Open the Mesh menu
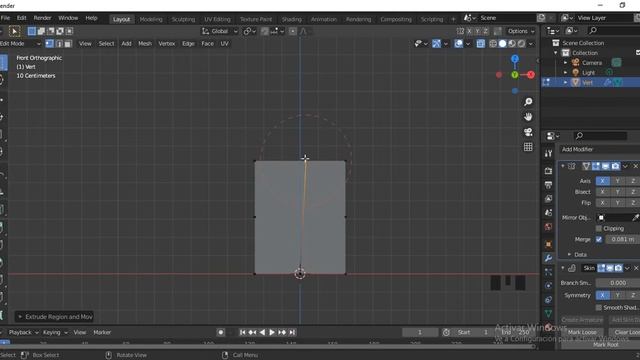Viewport: 640px width, 360px height. (x=144, y=44)
